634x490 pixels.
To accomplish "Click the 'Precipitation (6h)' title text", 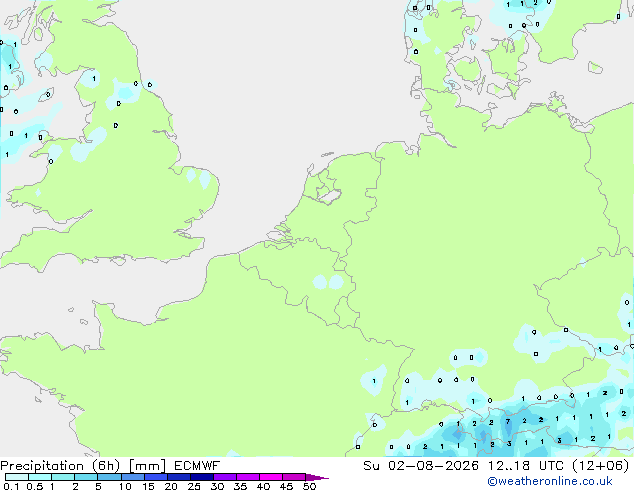I will (60, 466).
